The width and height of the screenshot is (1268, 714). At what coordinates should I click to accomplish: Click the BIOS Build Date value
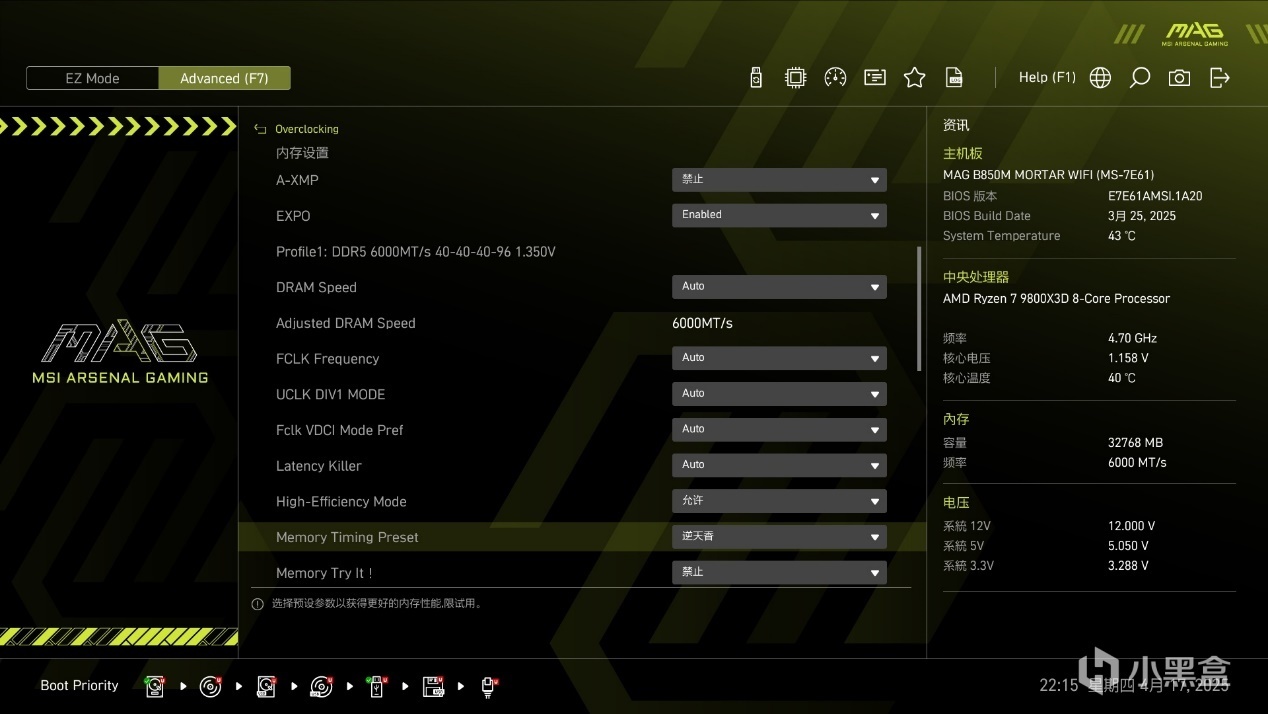point(1142,216)
